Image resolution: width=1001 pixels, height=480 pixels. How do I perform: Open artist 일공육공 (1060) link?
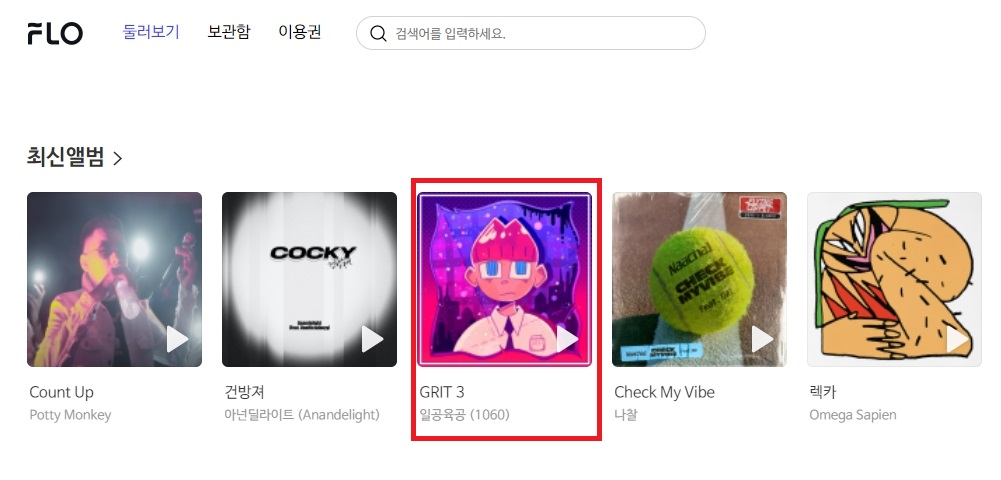pyautogui.click(x=465, y=415)
